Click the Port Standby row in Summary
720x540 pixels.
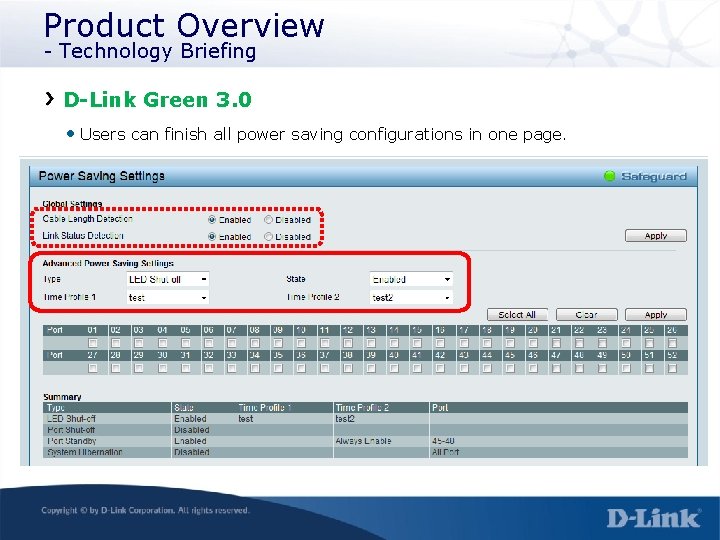pos(366,441)
